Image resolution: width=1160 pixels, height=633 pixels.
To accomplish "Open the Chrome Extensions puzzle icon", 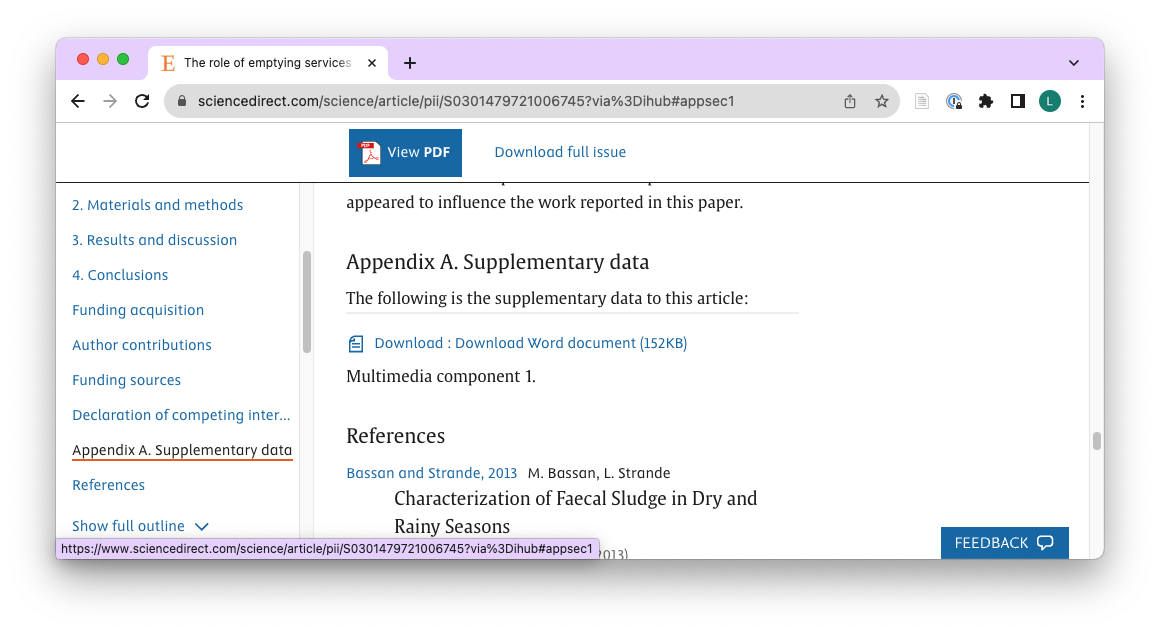I will tap(986, 101).
